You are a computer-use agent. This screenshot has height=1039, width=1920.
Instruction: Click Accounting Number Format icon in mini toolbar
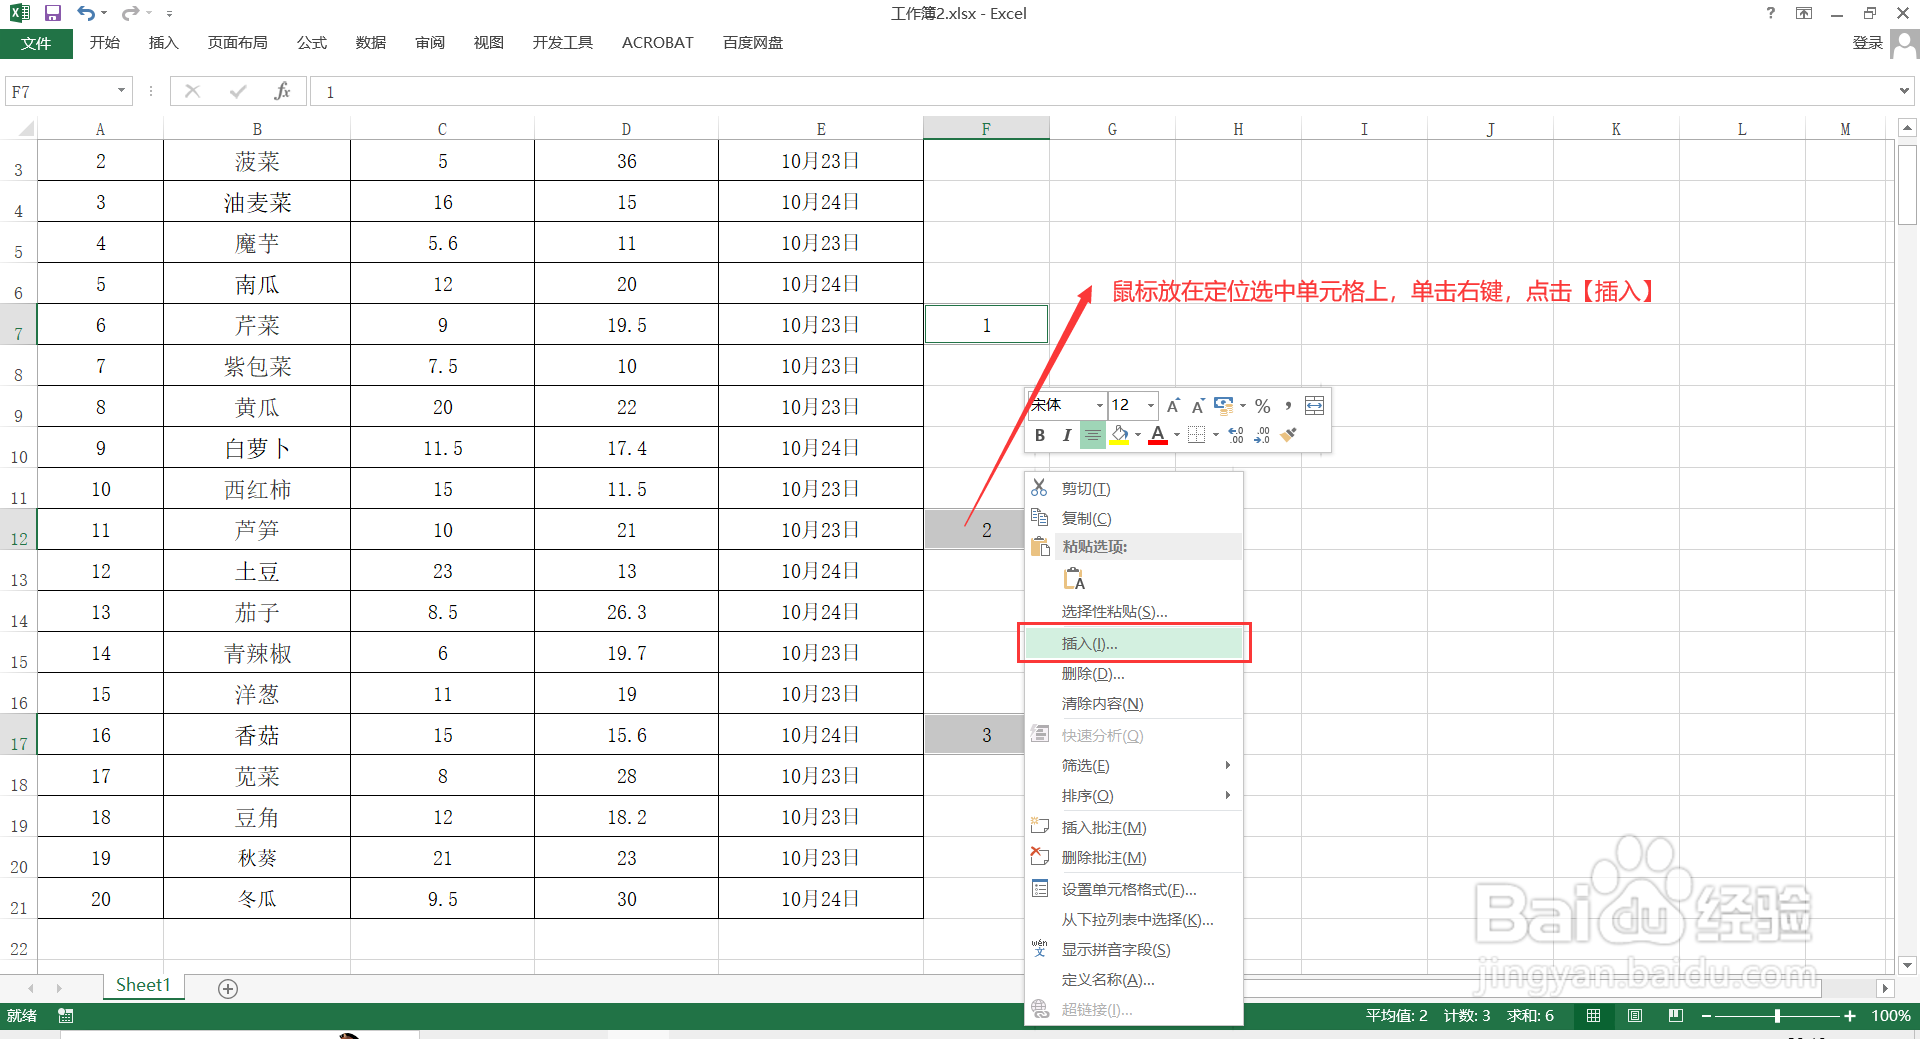(x=1224, y=405)
